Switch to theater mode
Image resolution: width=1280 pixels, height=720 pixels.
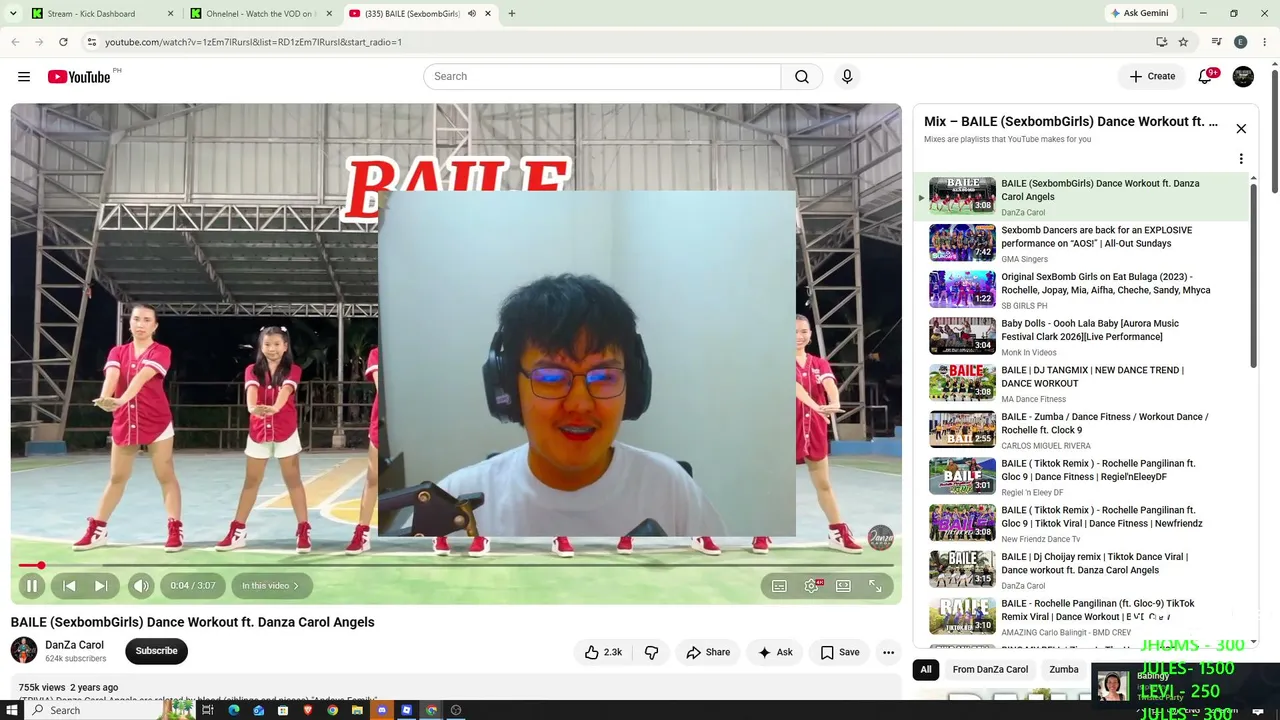(x=843, y=586)
